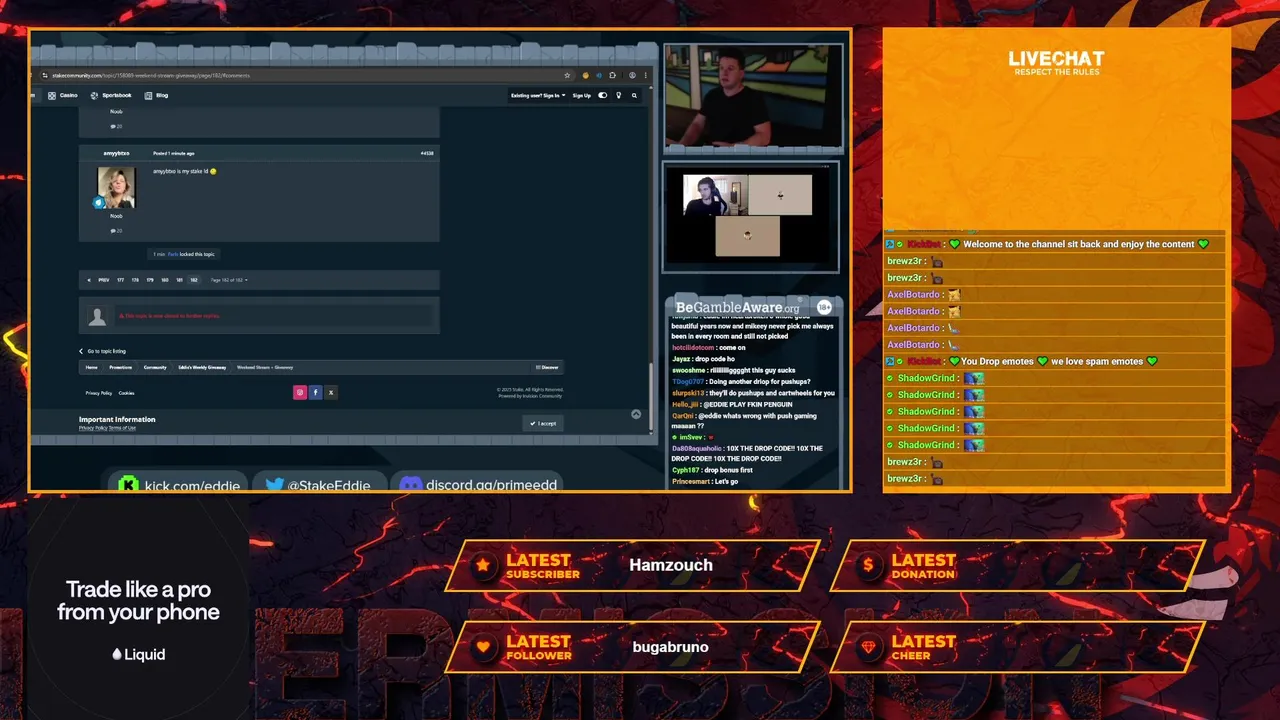Open the X social icon
1280x720 pixels.
(x=331, y=393)
